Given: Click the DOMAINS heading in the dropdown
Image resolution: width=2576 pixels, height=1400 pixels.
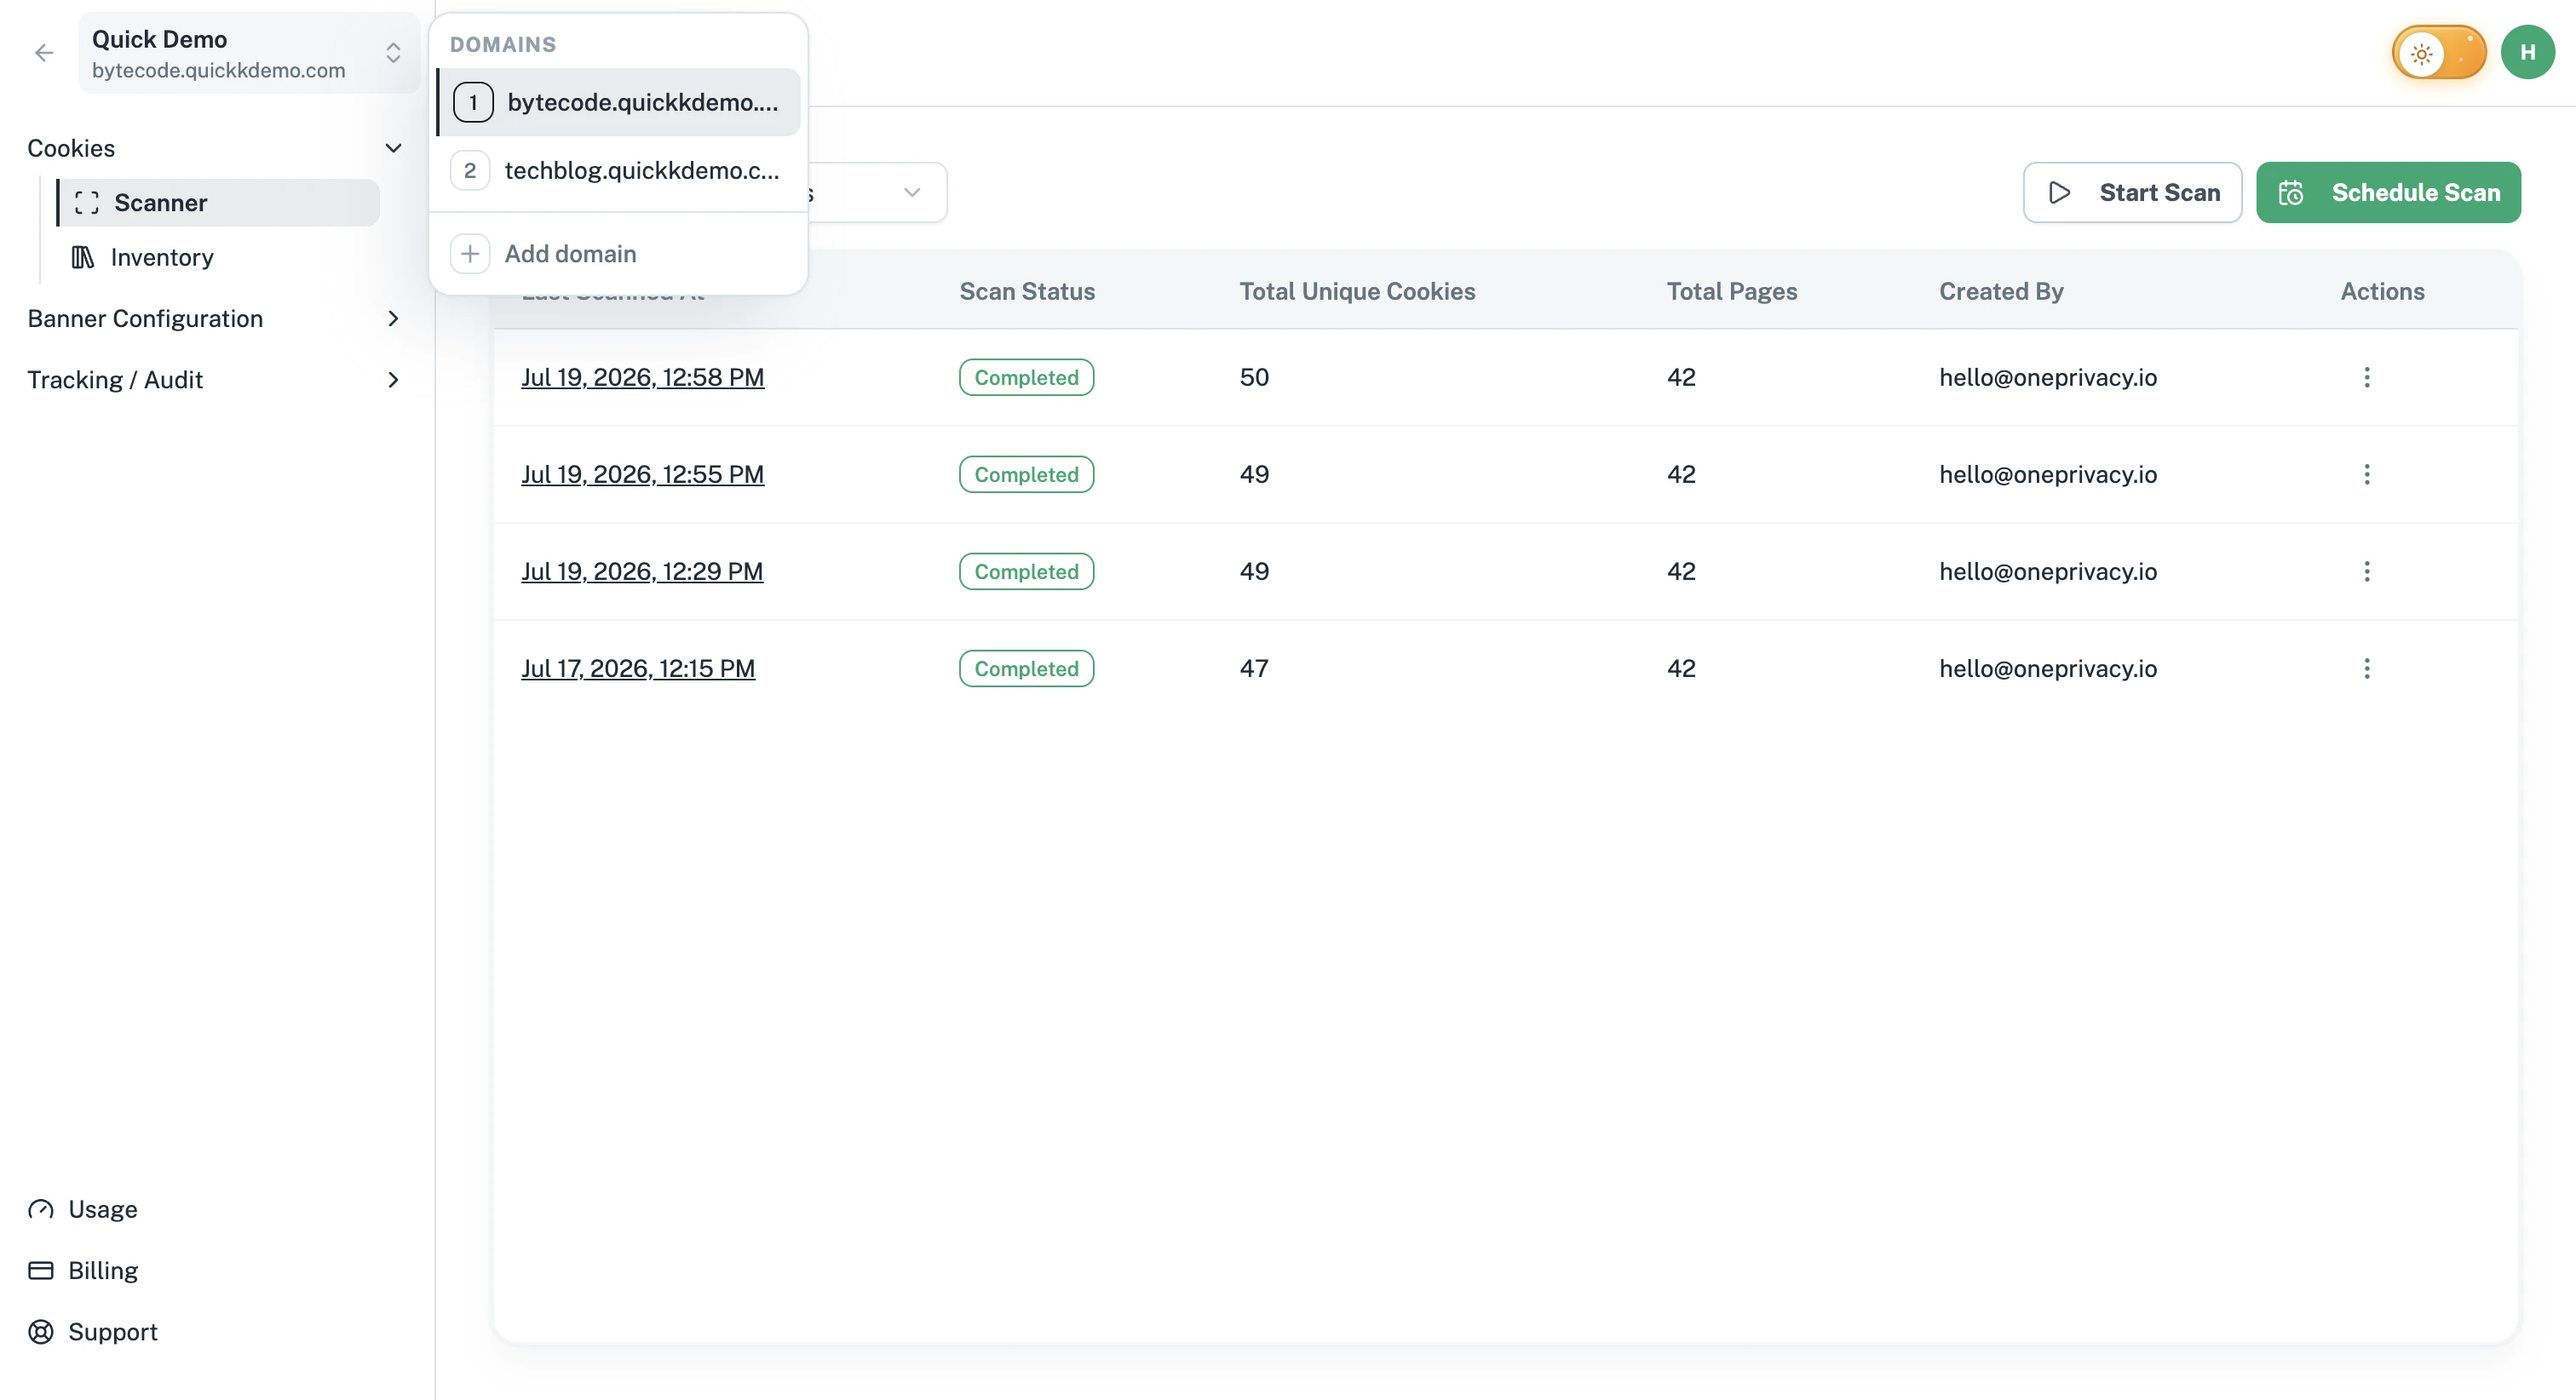Looking at the screenshot, I should 503,45.
